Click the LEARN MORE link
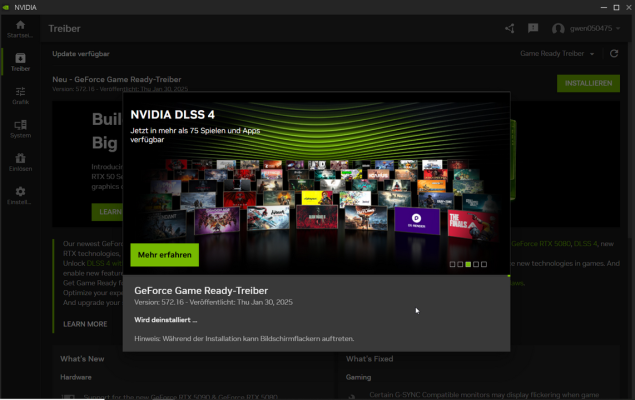This screenshot has width=635, height=400. pyautogui.click(x=85, y=324)
